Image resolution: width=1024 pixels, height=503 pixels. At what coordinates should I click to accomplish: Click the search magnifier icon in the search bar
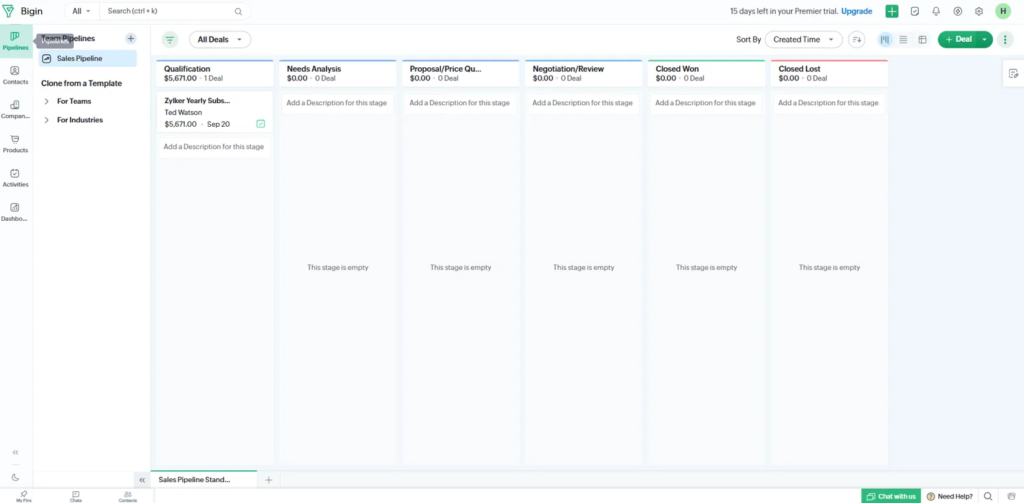pyautogui.click(x=238, y=11)
